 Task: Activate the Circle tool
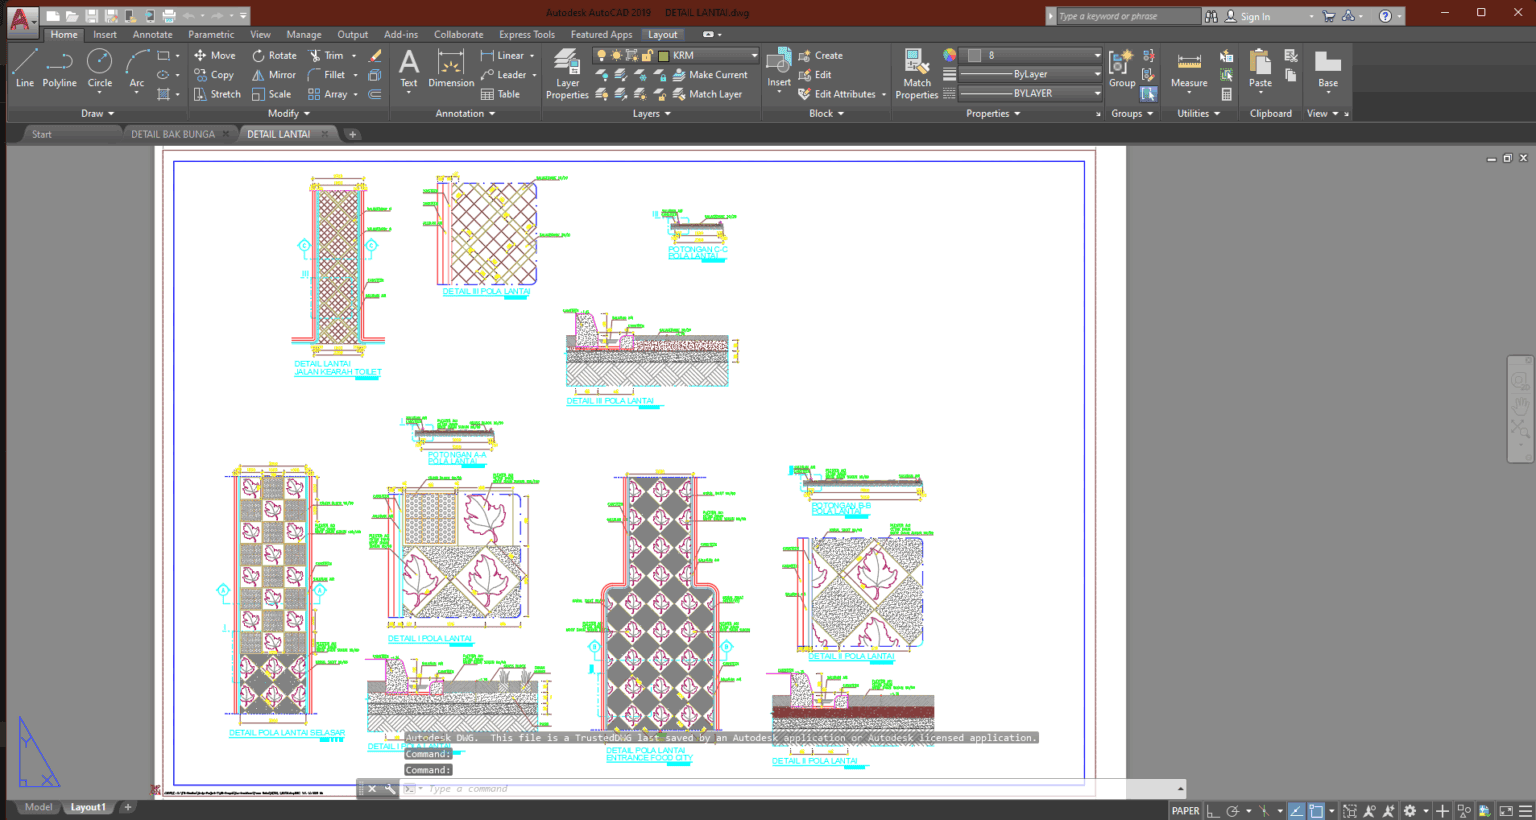click(x=99, y=70)
